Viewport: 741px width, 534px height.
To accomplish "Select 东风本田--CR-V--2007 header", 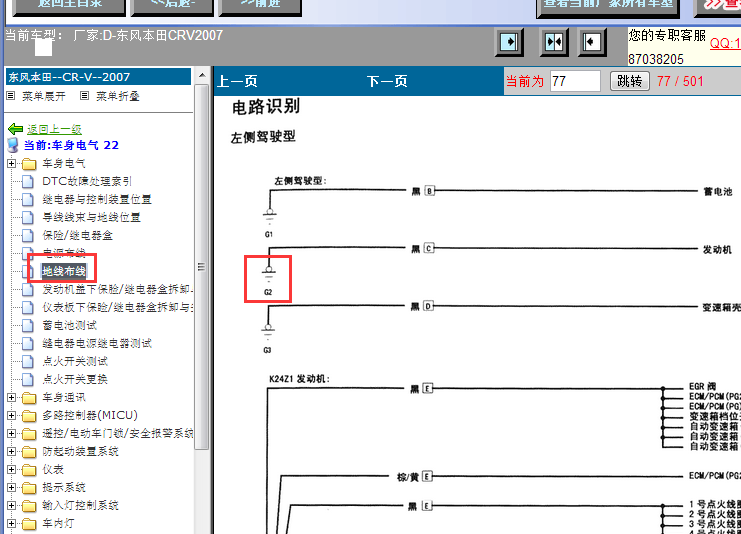I will tap(98, 77).
